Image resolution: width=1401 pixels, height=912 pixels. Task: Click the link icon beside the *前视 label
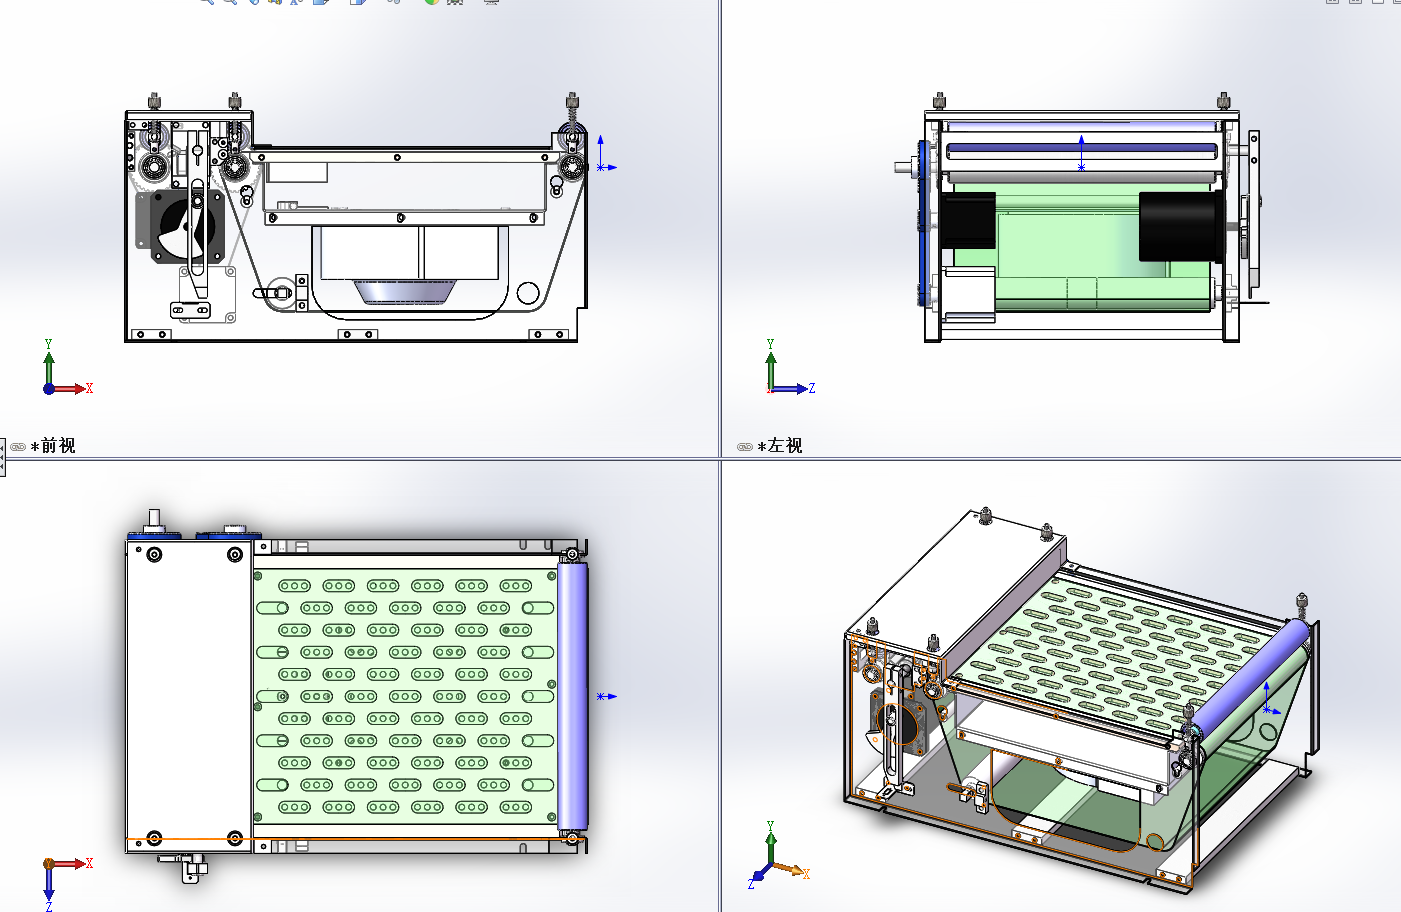point(18,447)
